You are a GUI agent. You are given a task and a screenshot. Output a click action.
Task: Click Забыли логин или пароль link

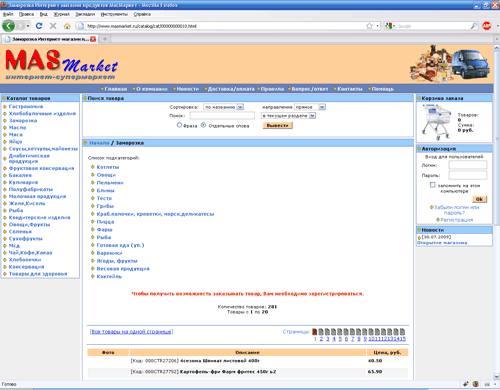pyautogui.click(x=456, y=210)
